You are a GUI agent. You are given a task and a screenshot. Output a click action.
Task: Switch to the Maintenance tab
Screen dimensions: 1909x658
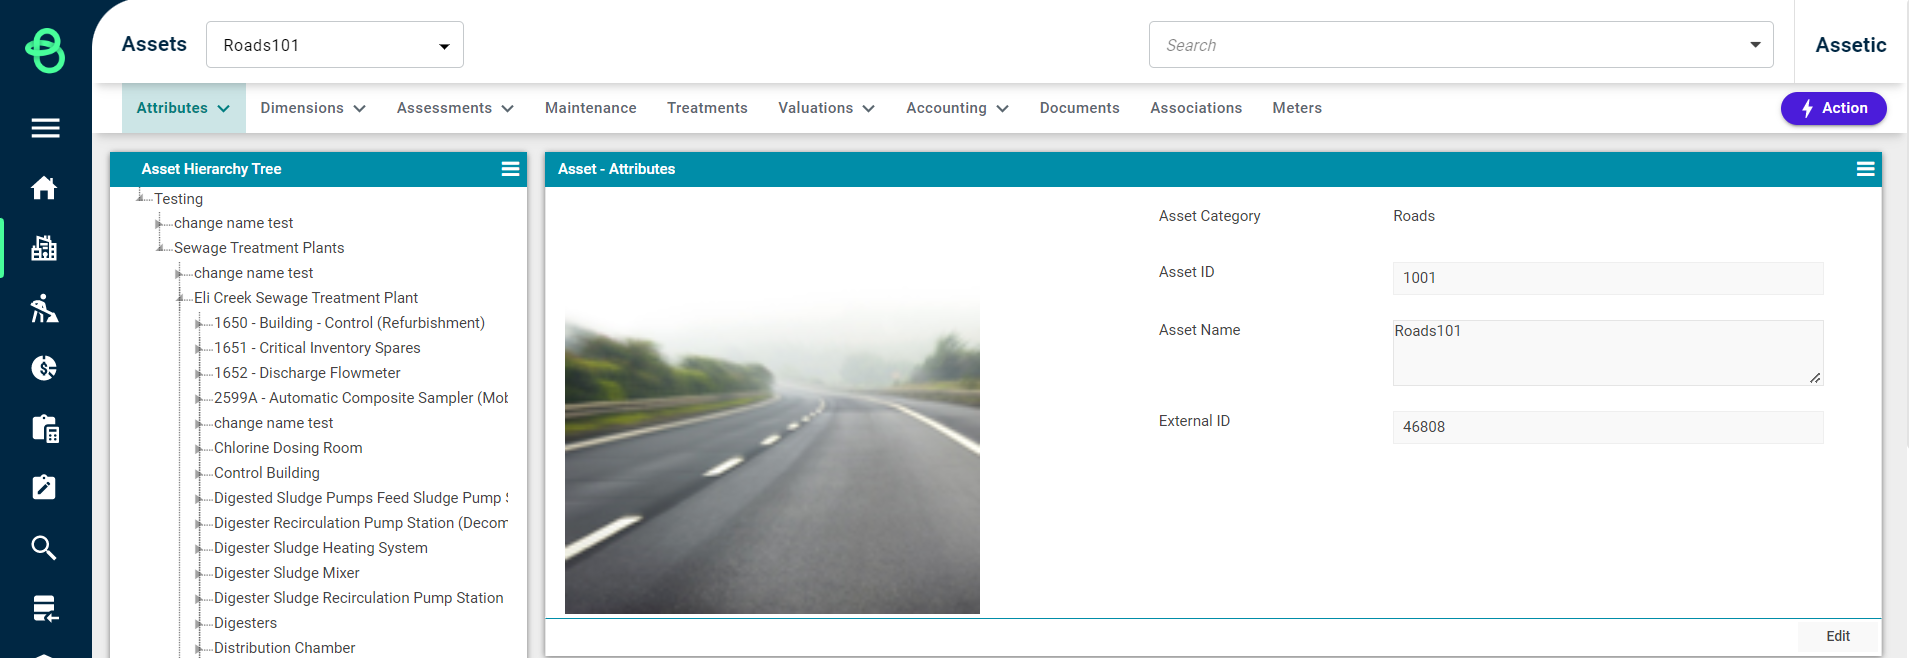coord(591,108)
